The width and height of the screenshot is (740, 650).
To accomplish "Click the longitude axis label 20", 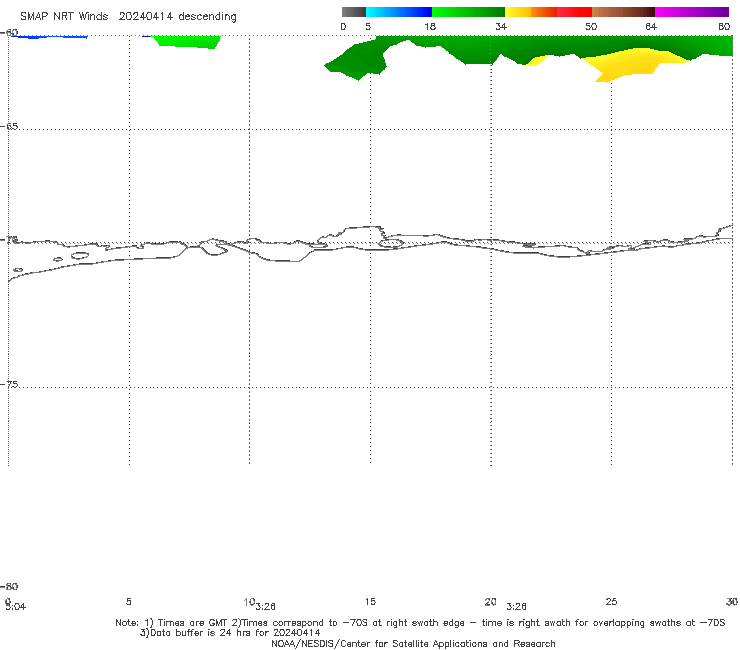I will [490, 601].
